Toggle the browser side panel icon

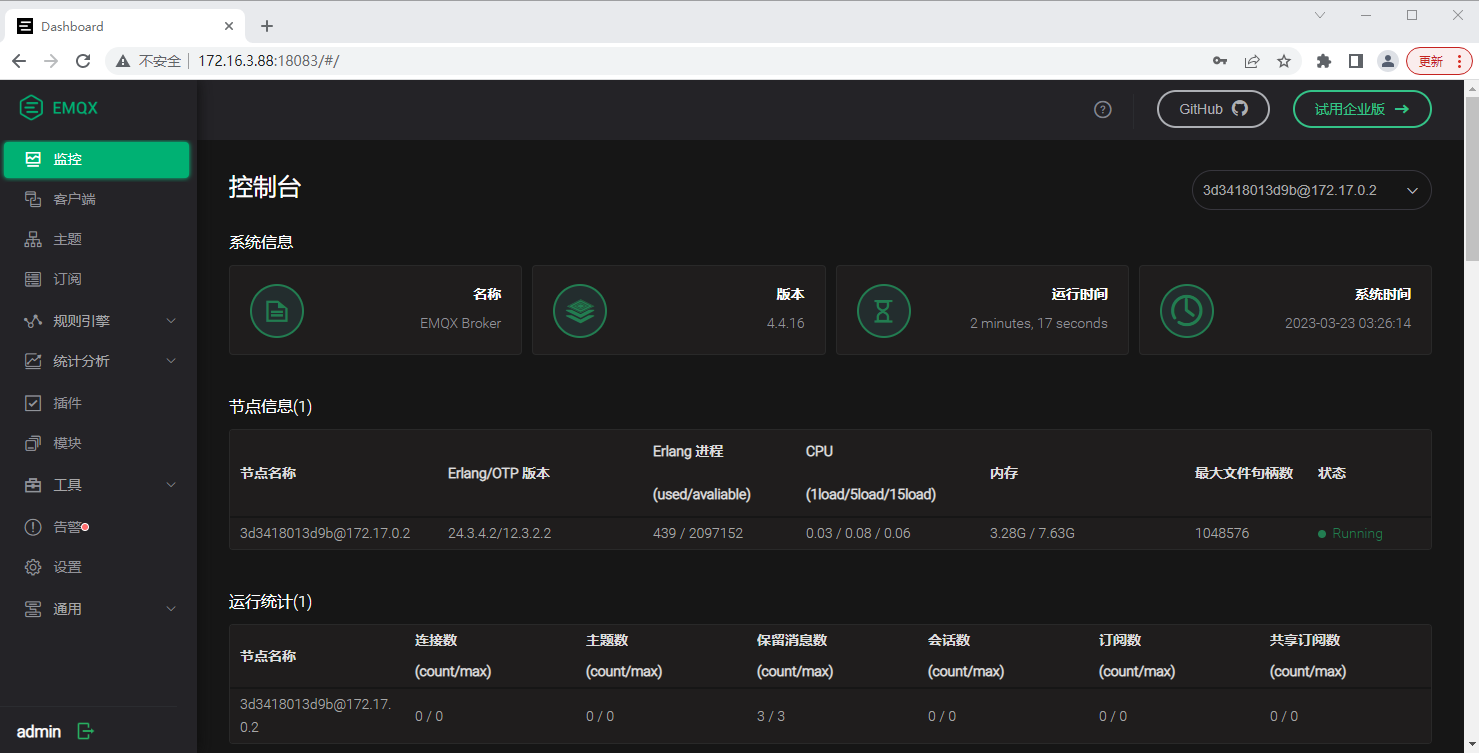click(x=1356, y=61)
